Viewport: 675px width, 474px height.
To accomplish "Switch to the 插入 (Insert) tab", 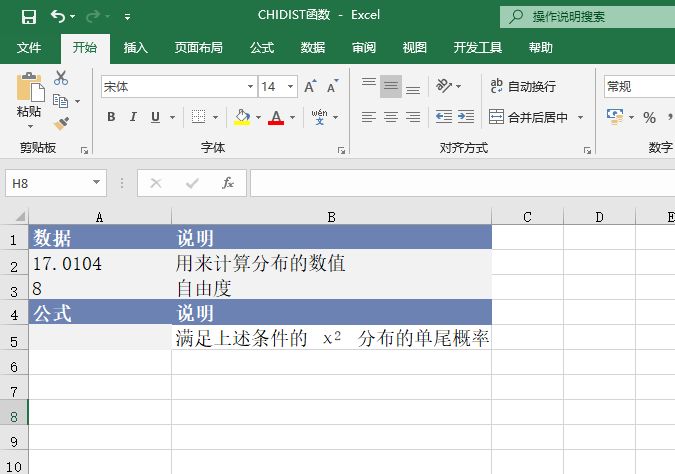I will click(135, 47).
